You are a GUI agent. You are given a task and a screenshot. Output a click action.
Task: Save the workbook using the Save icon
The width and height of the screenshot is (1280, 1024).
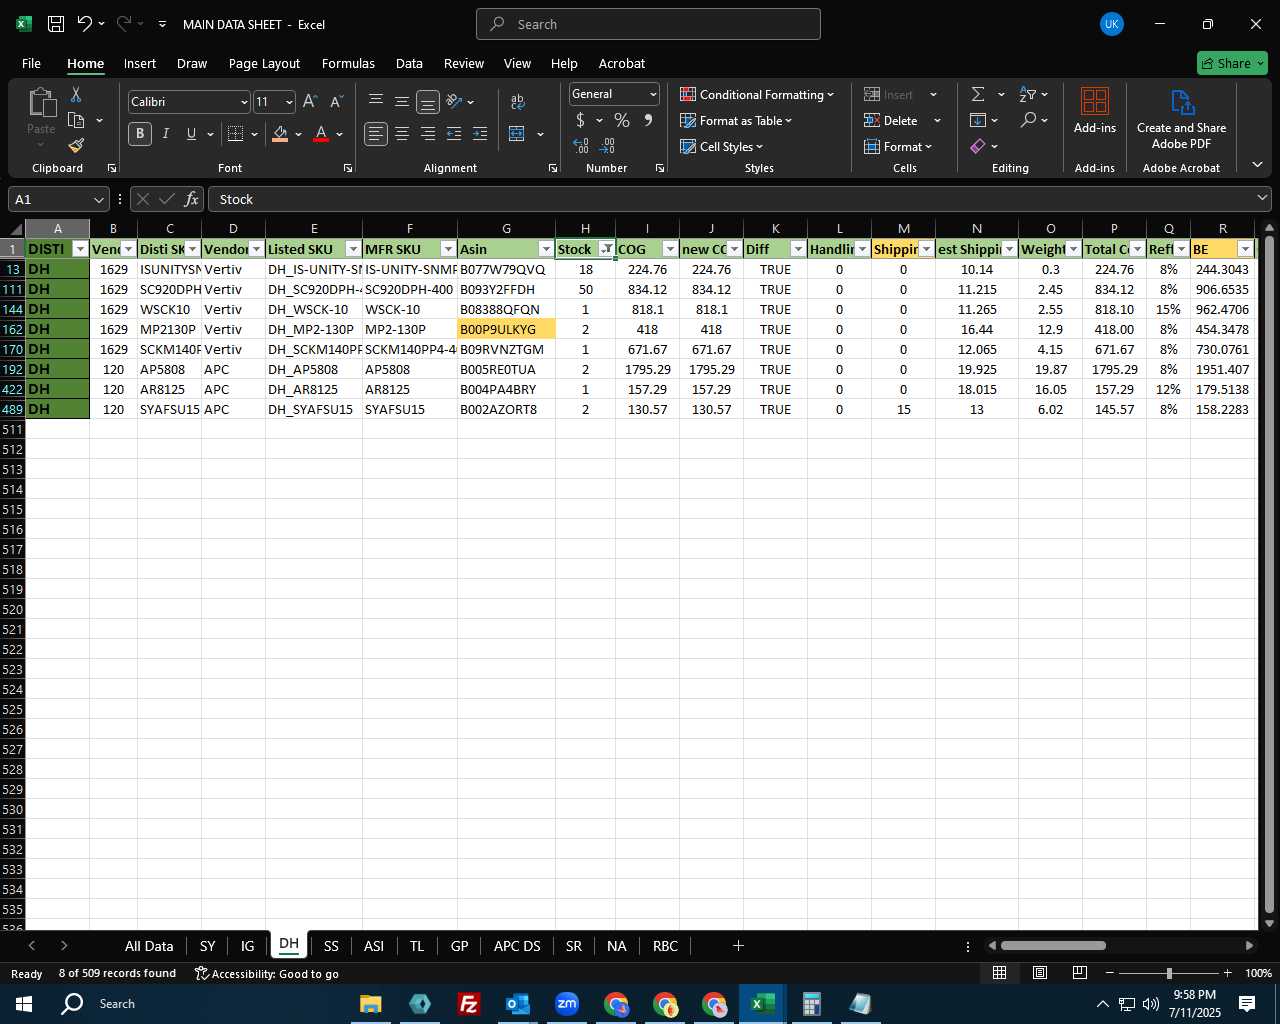coord(56,24)
